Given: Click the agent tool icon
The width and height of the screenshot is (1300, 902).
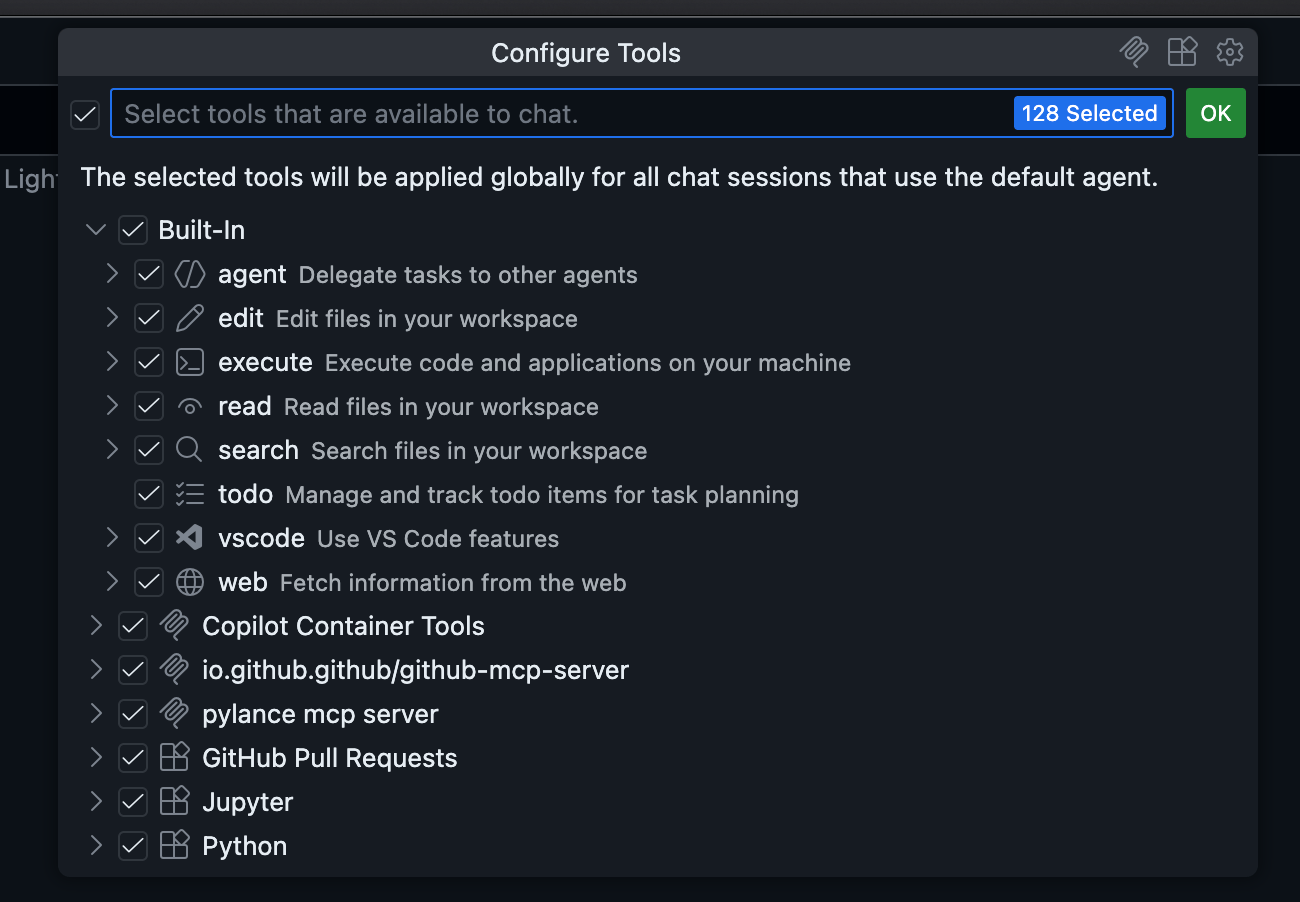Looking at the screenshot, I should click(189, 274).
